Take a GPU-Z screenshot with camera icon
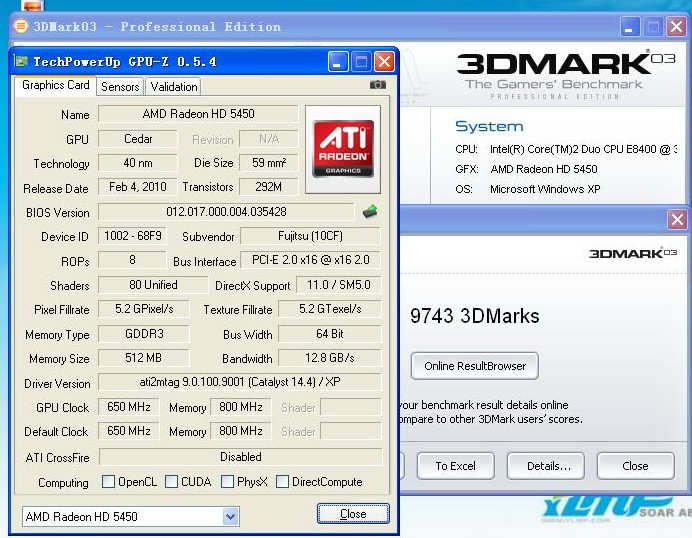The width and height of the screenshot is (692, 538). 377,85
